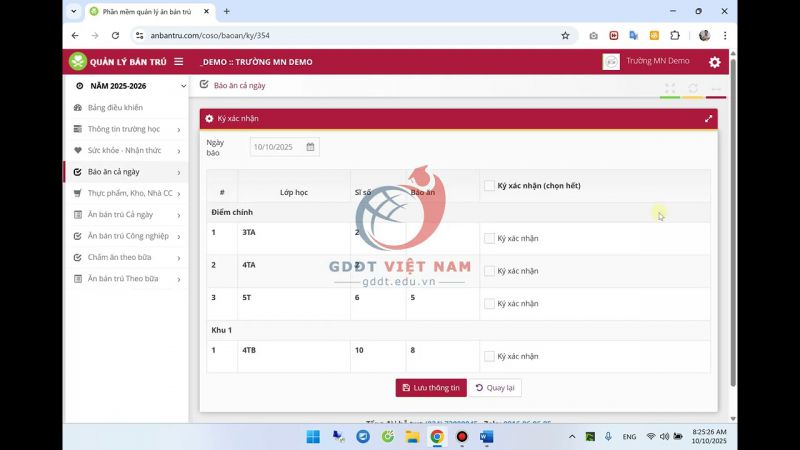
Task: Open the calendar icon beside date field
Action: pos(310,147)
